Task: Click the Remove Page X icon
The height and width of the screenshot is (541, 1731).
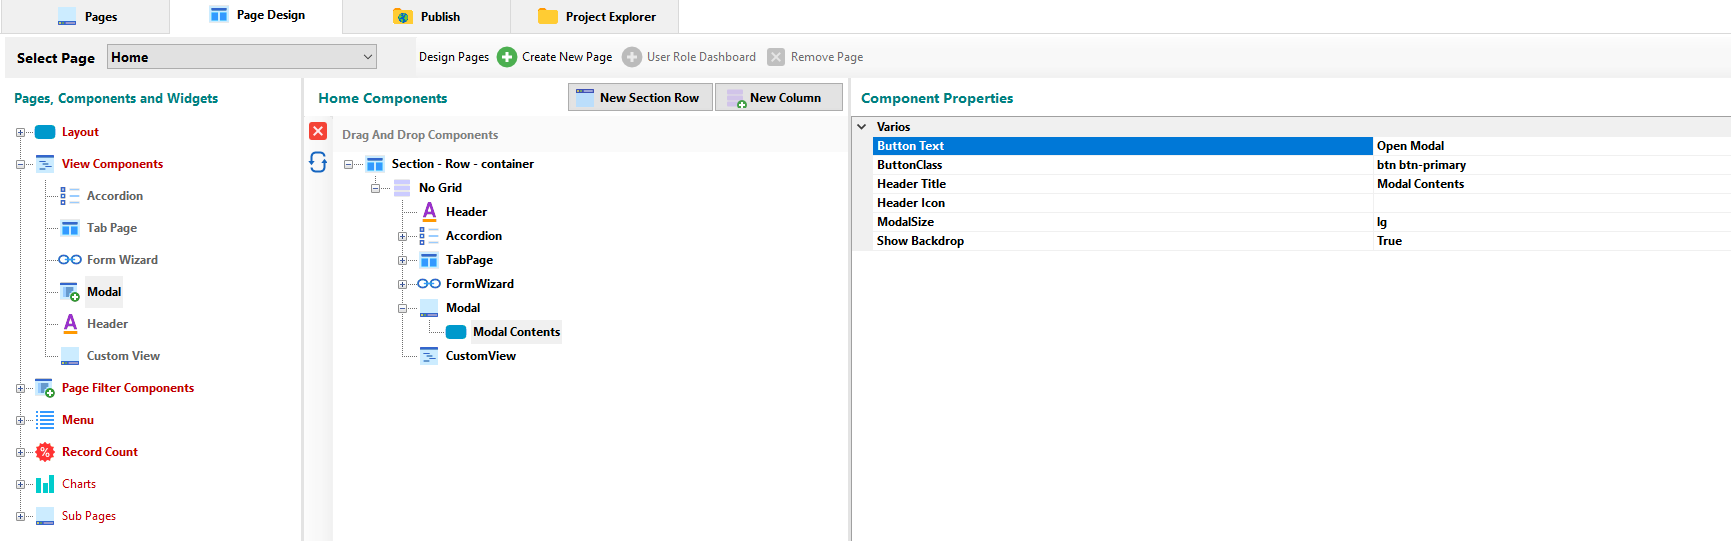Action: [x=776, y=57]
